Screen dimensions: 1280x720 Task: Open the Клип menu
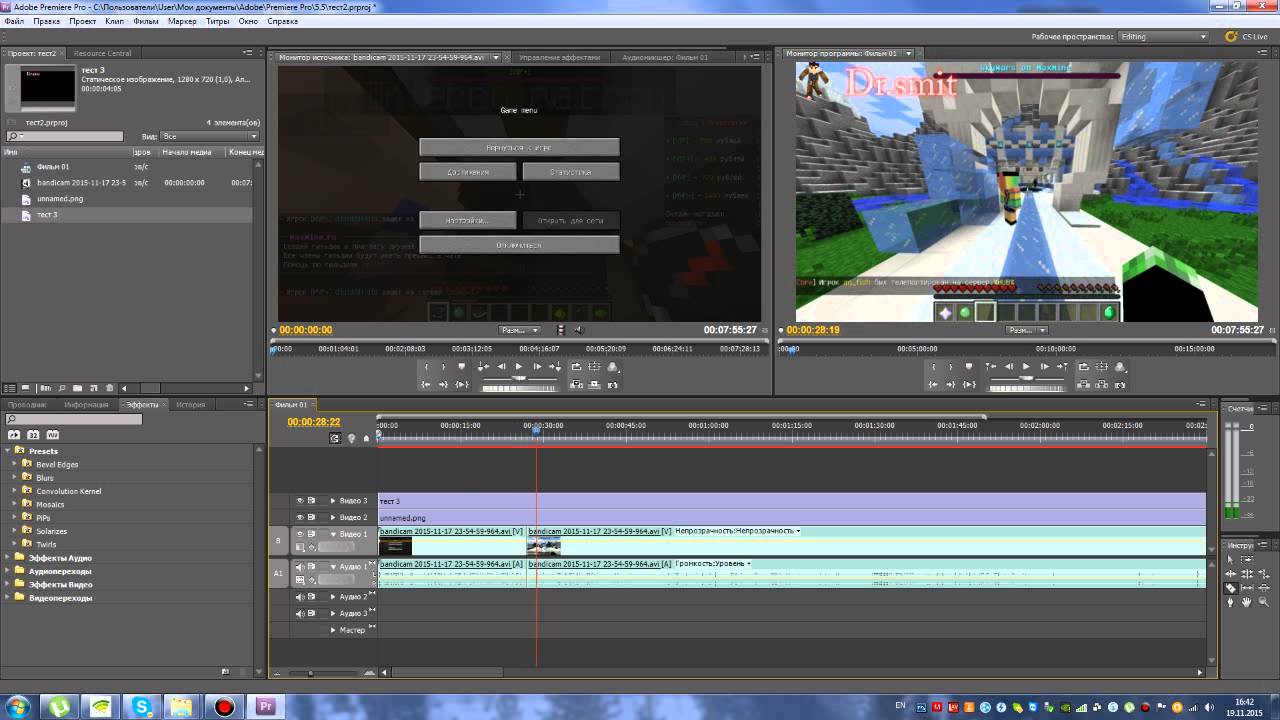tap(114, 21)
